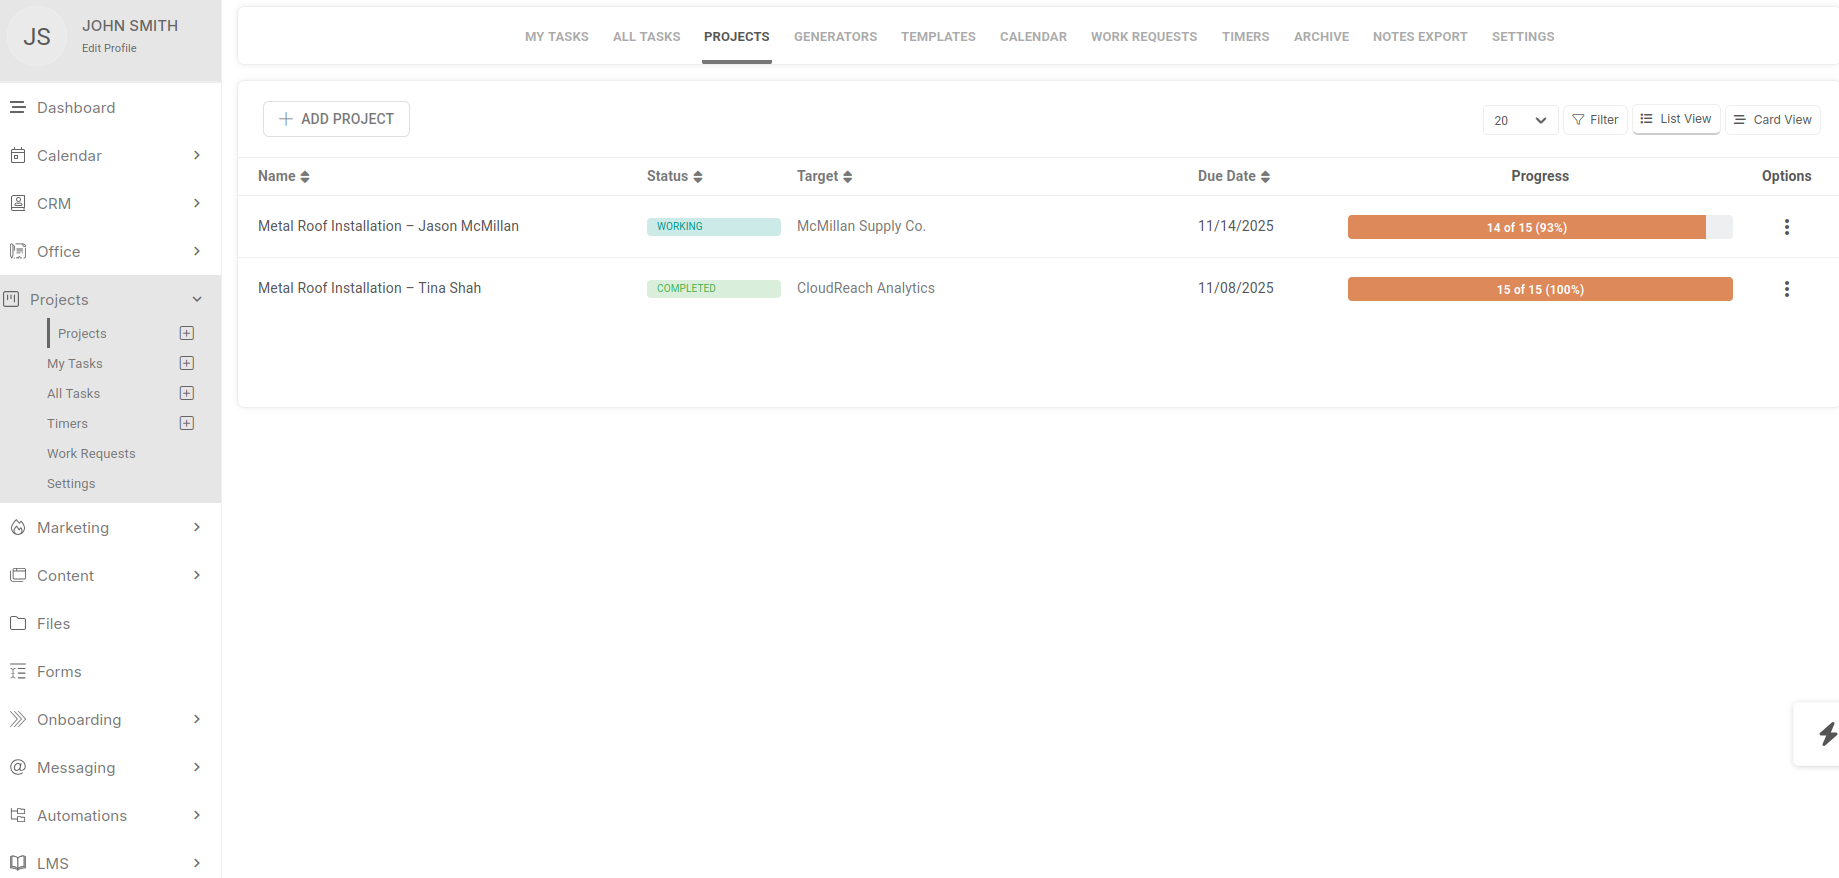Open three-dot options for Tina Shah project
The image size is (1839, 878).
[x=1786, y=289]
